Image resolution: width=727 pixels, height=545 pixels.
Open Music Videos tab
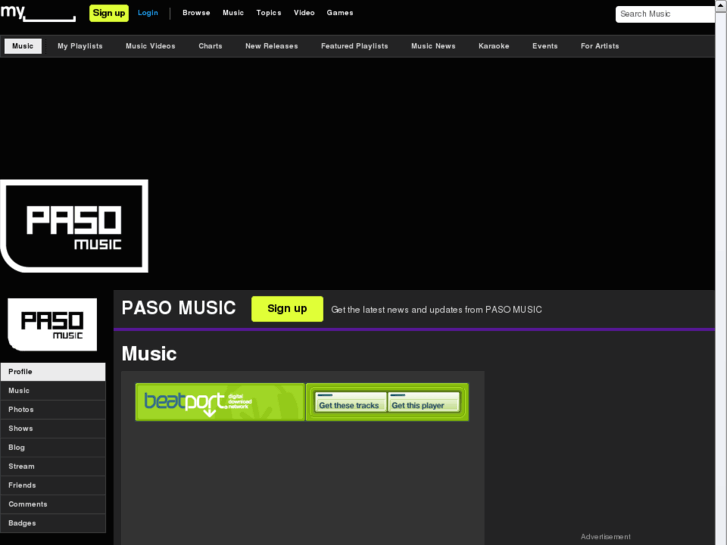pyautogui.click(x=150, y=46)
